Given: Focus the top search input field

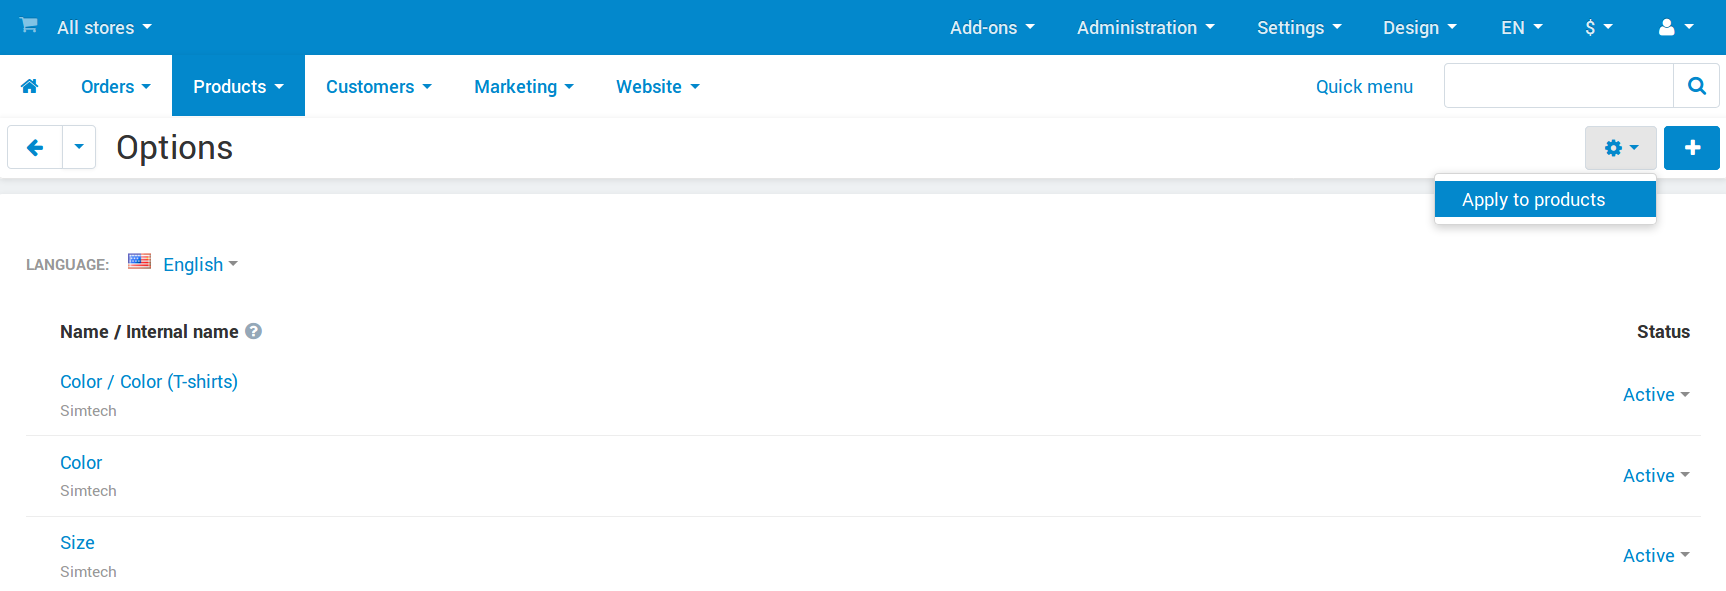Looking at the screenshot, I should click(x=1559, y=86).
